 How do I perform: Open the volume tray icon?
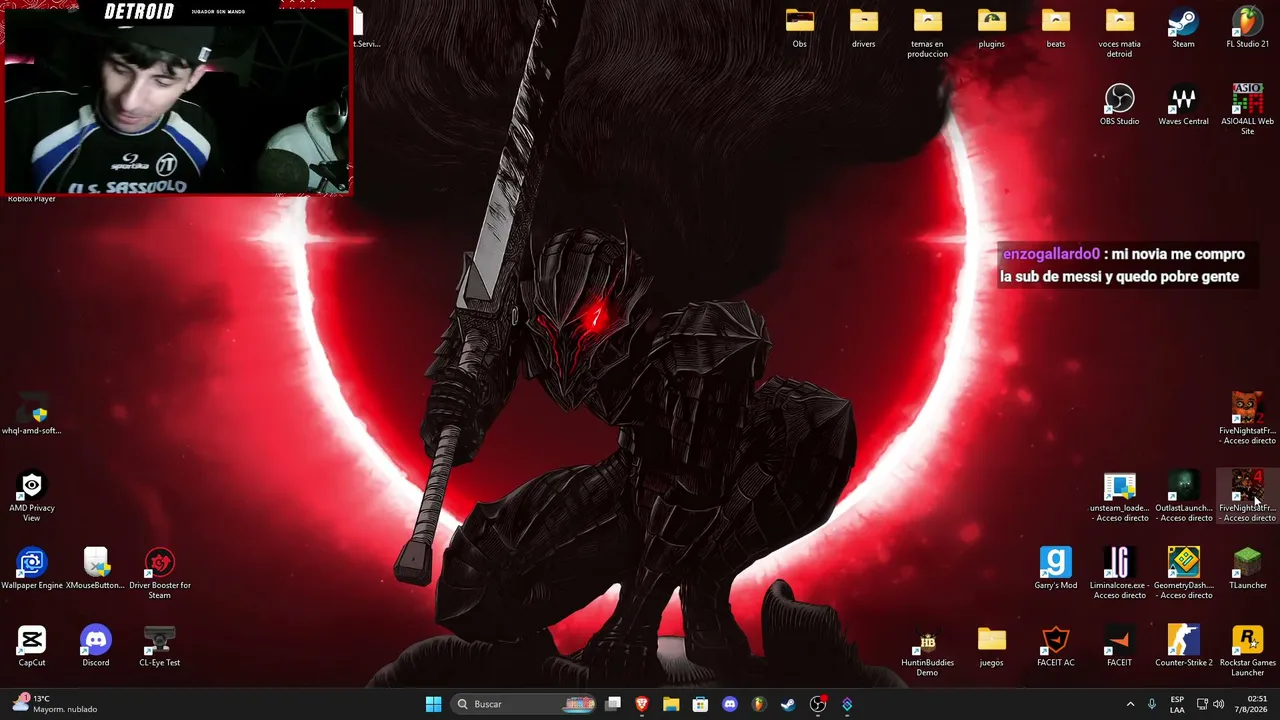(x=1218, y=704)
